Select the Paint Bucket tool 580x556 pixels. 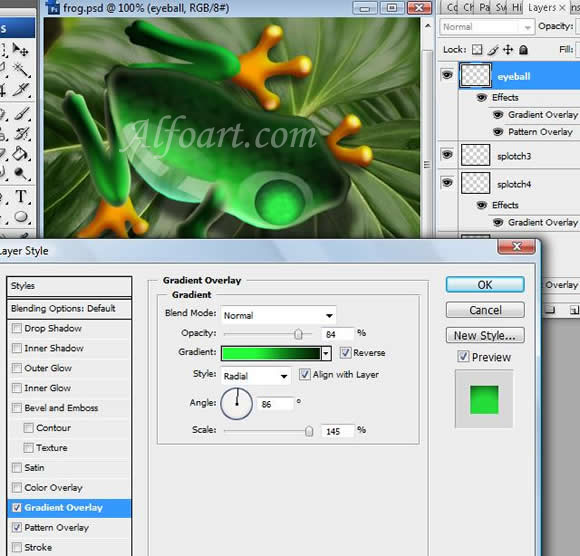click(21, 154)
